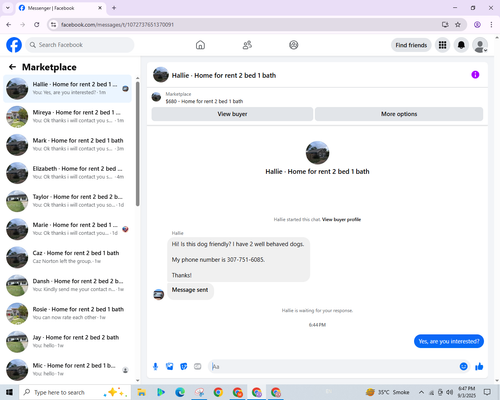Click the $680 listing thumbnail
Image resolution: width=500 pixels, height=400 pixels.
pos(156,97)
